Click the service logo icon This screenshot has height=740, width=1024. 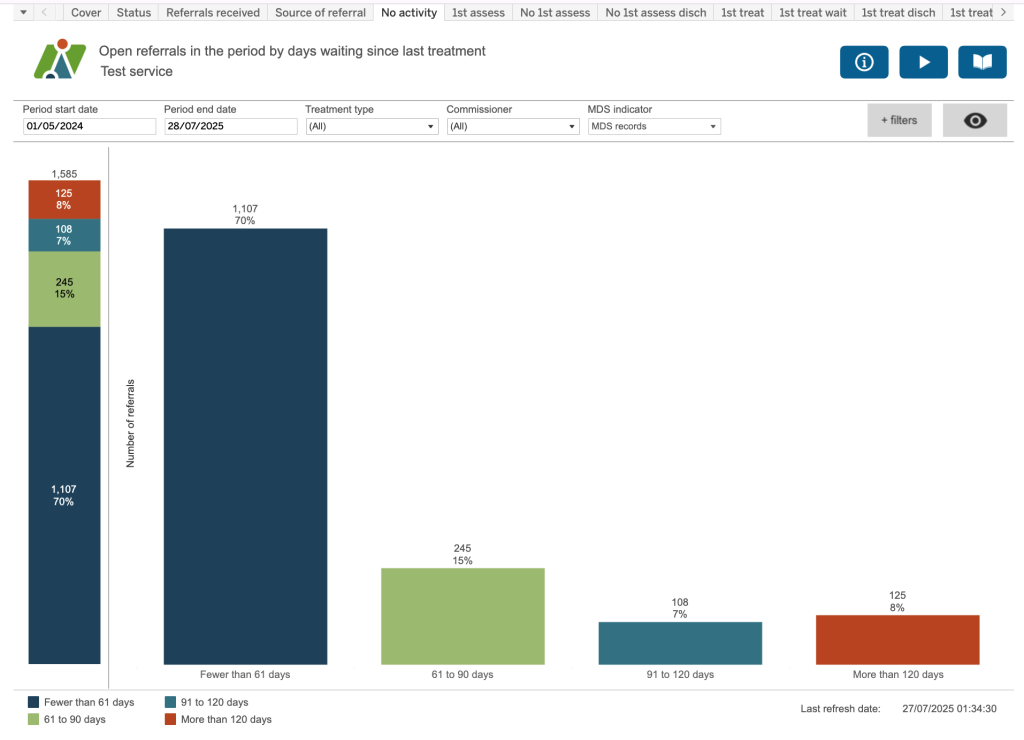[60, 60]
